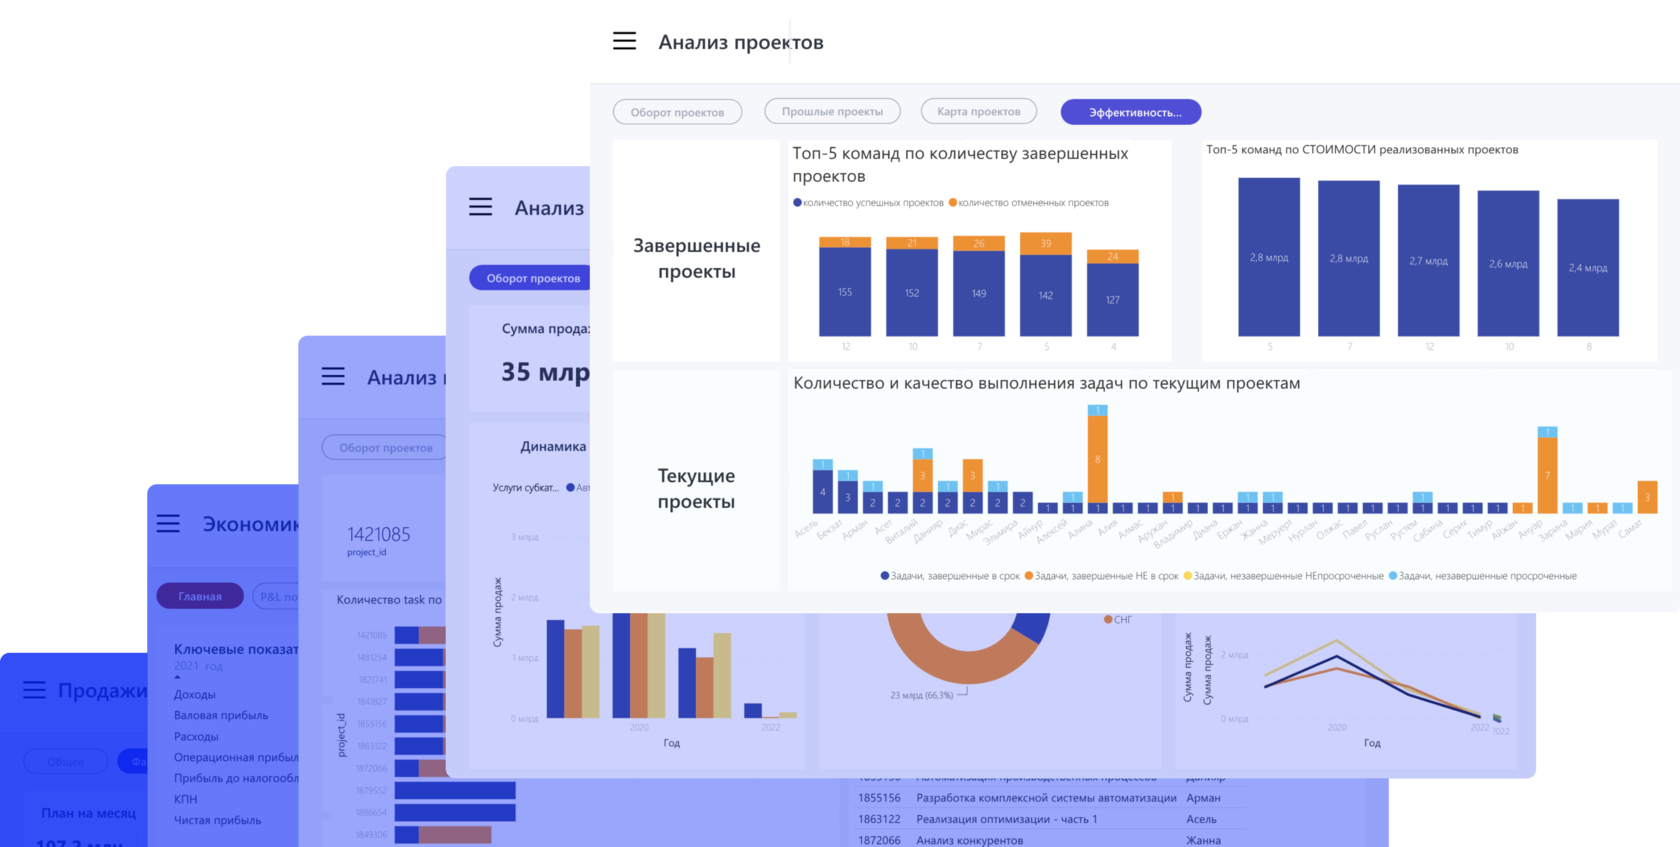Open hamburger menu beside "Анализ проектов" title
This screenshot has height=847, width=1680.
coord(624,41)
